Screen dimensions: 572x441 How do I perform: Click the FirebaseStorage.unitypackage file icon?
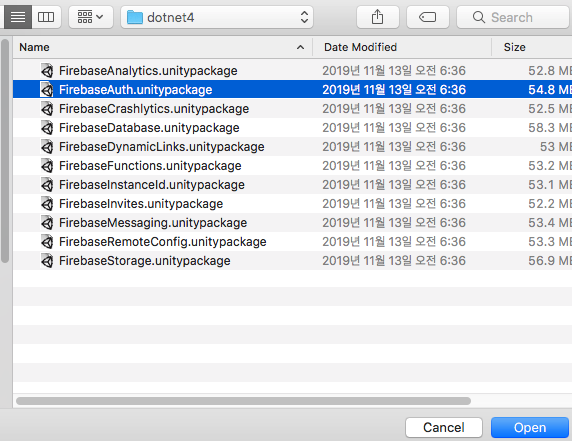pyautogui.click(x=47, y=260)
